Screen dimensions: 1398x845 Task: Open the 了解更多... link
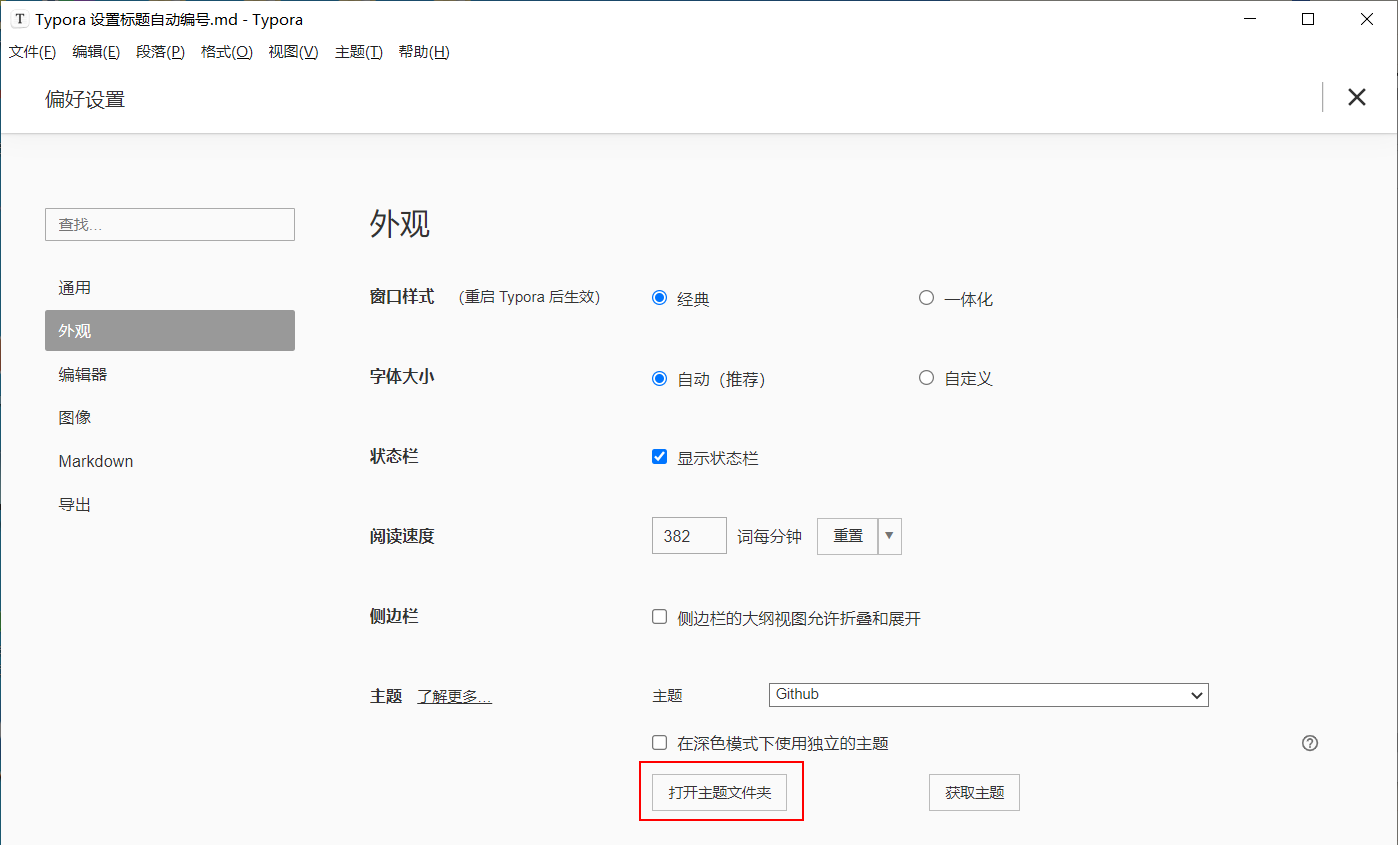[454, 697]
